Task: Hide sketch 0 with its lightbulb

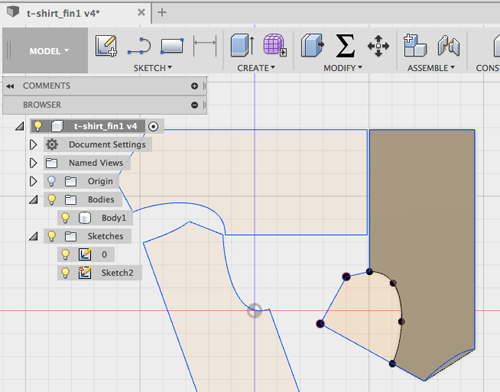Action: click(x=65, y=255)
